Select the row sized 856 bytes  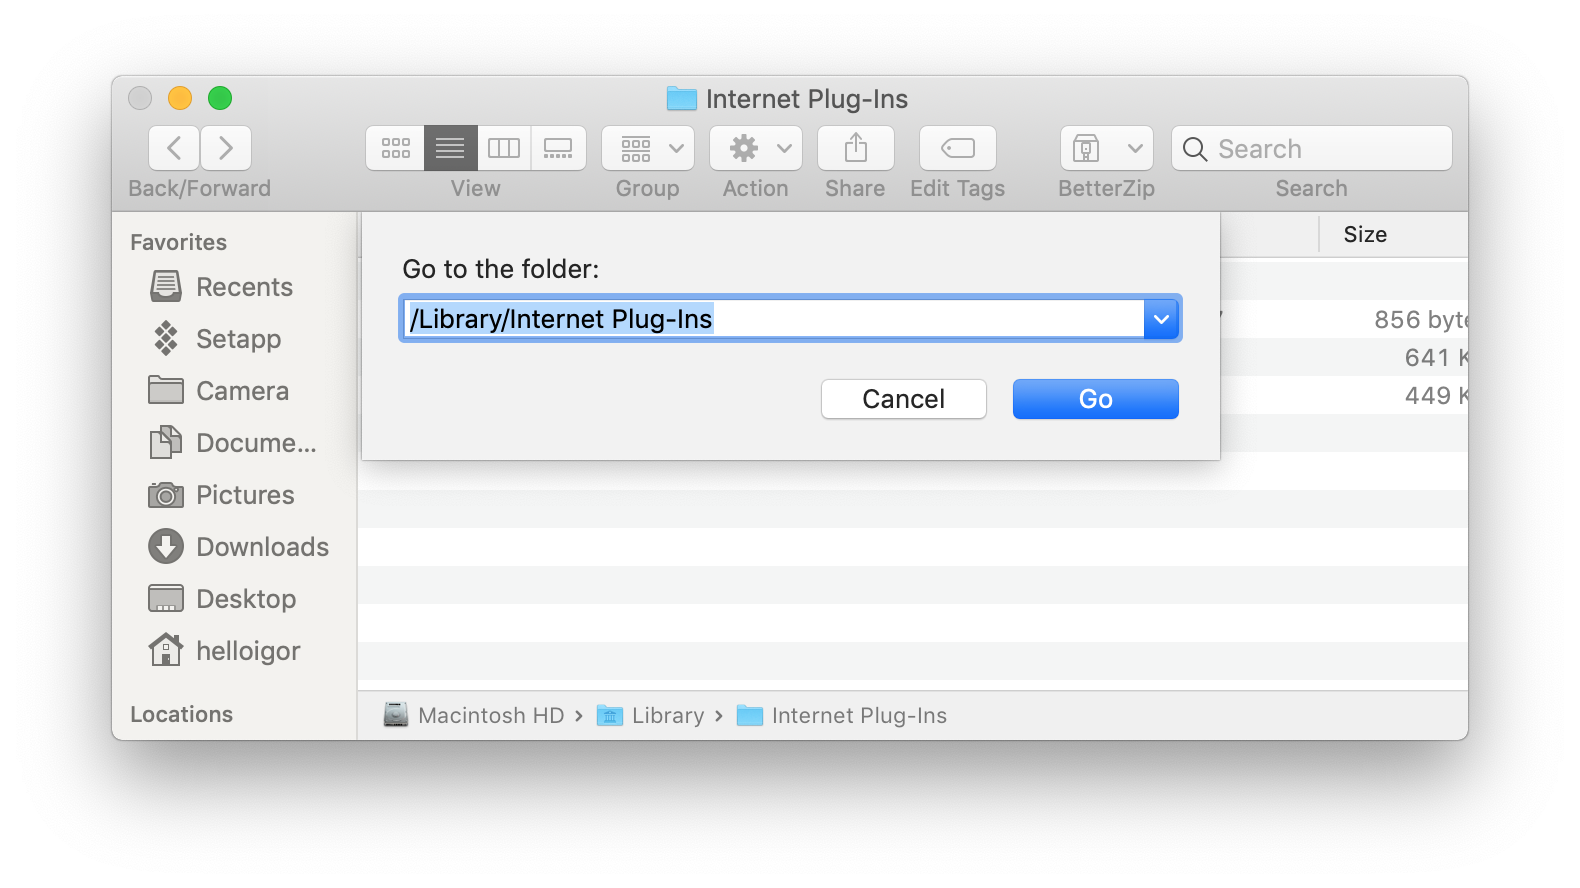pos(1344,319)
